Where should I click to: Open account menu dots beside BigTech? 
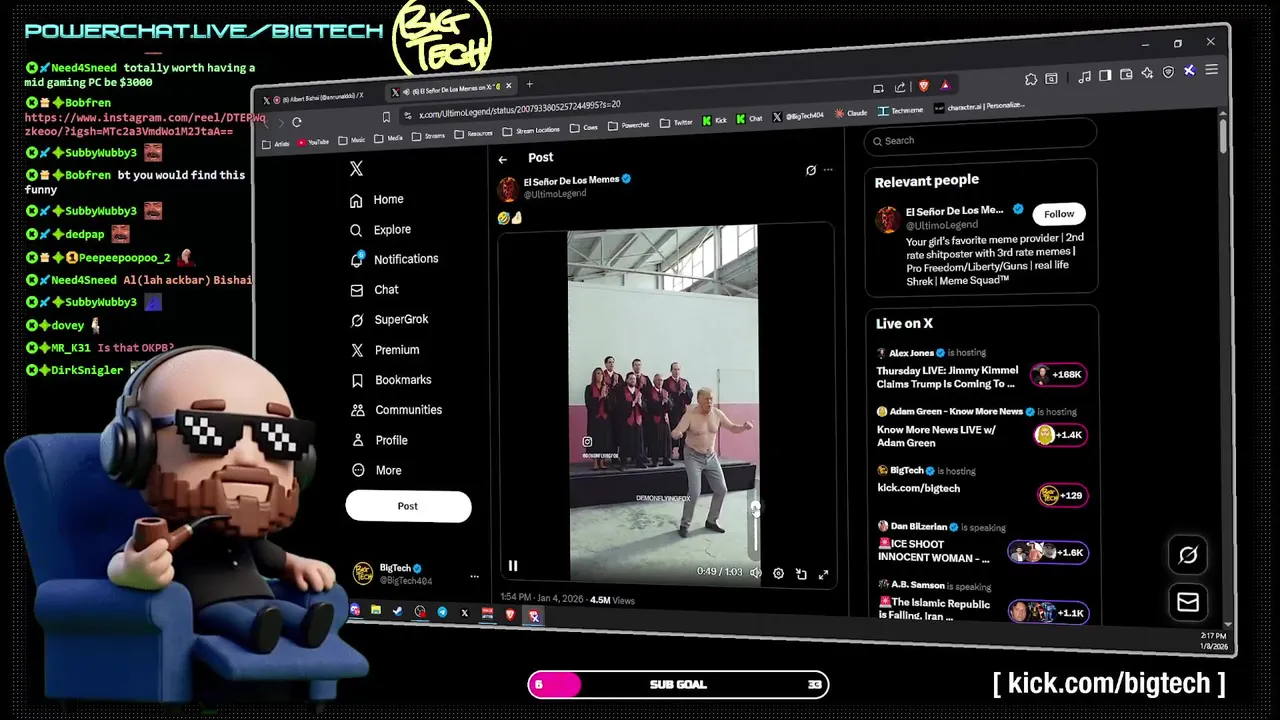click(474, 577)
